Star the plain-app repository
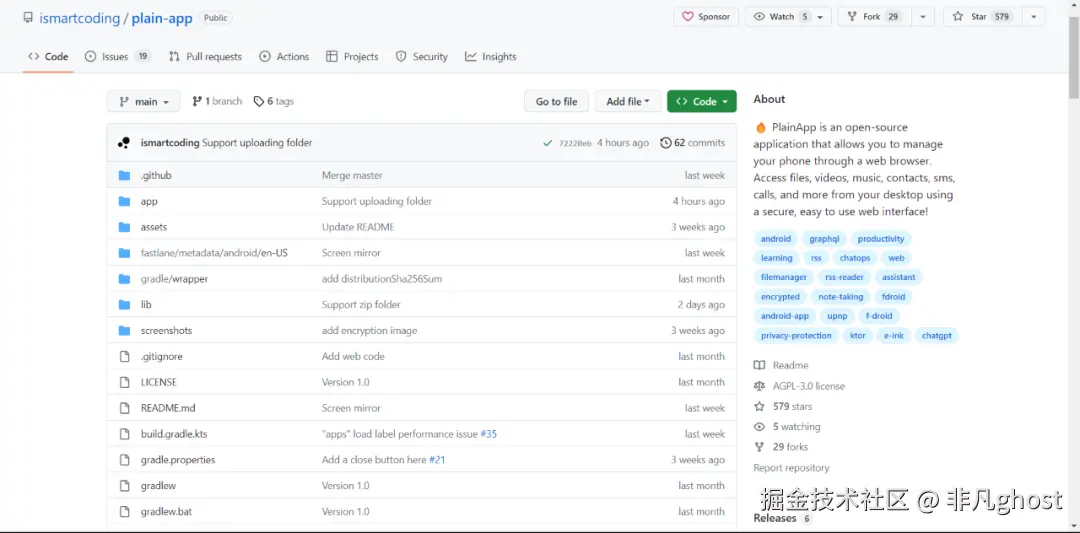1080x533 pixels. (x=982, y=17)
